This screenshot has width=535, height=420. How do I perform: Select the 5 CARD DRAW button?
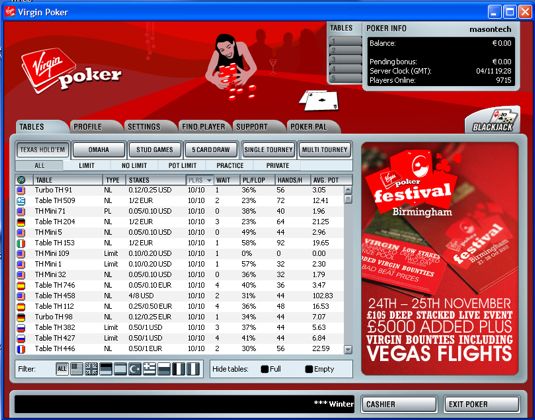[x=211, y=150]
